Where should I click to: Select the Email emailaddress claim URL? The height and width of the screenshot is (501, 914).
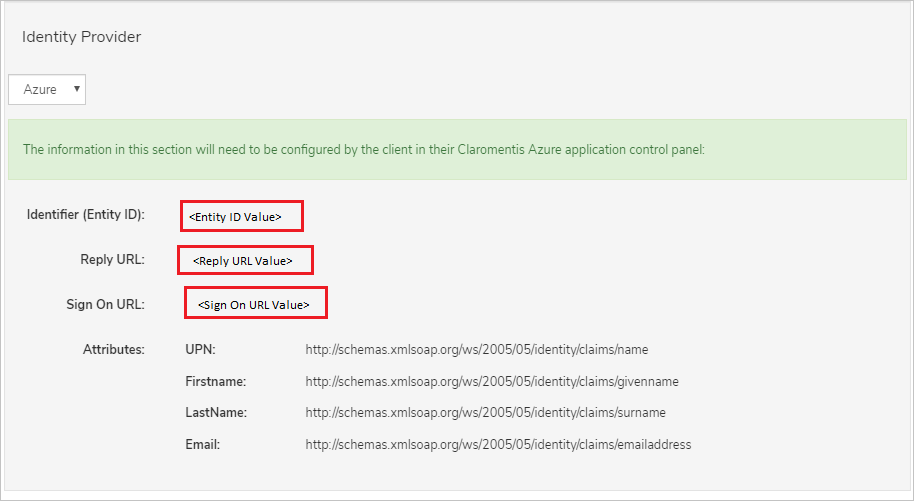point(498,444)
